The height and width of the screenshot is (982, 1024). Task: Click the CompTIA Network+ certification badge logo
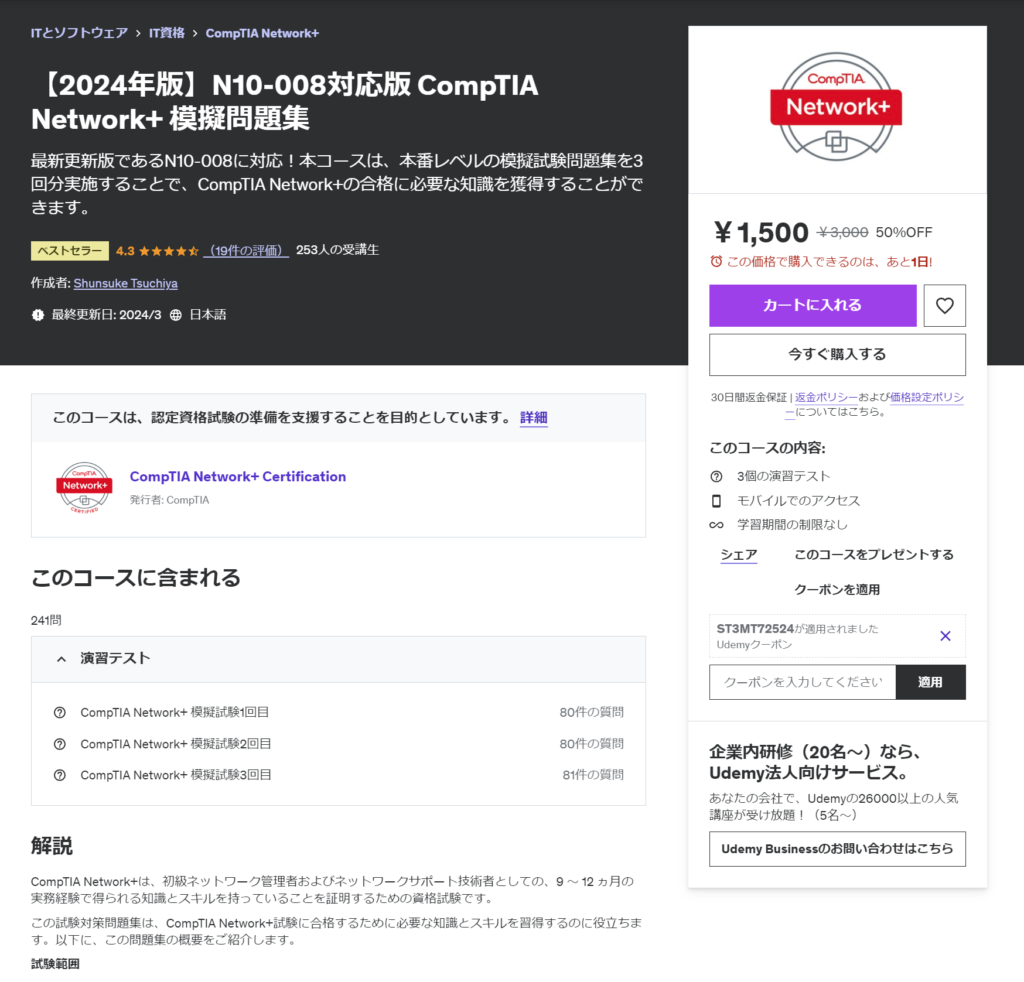pyautogui.click(x=84, y=487)
